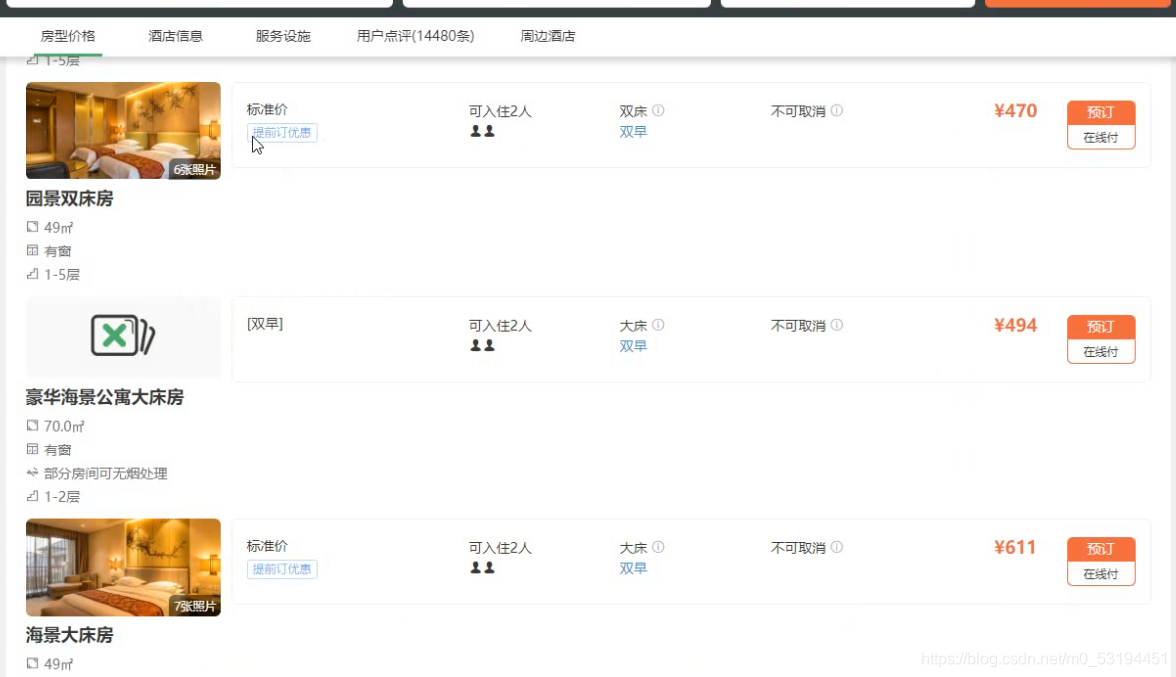Click info icon next to 大床 in ¥494 row

point(658,325)
